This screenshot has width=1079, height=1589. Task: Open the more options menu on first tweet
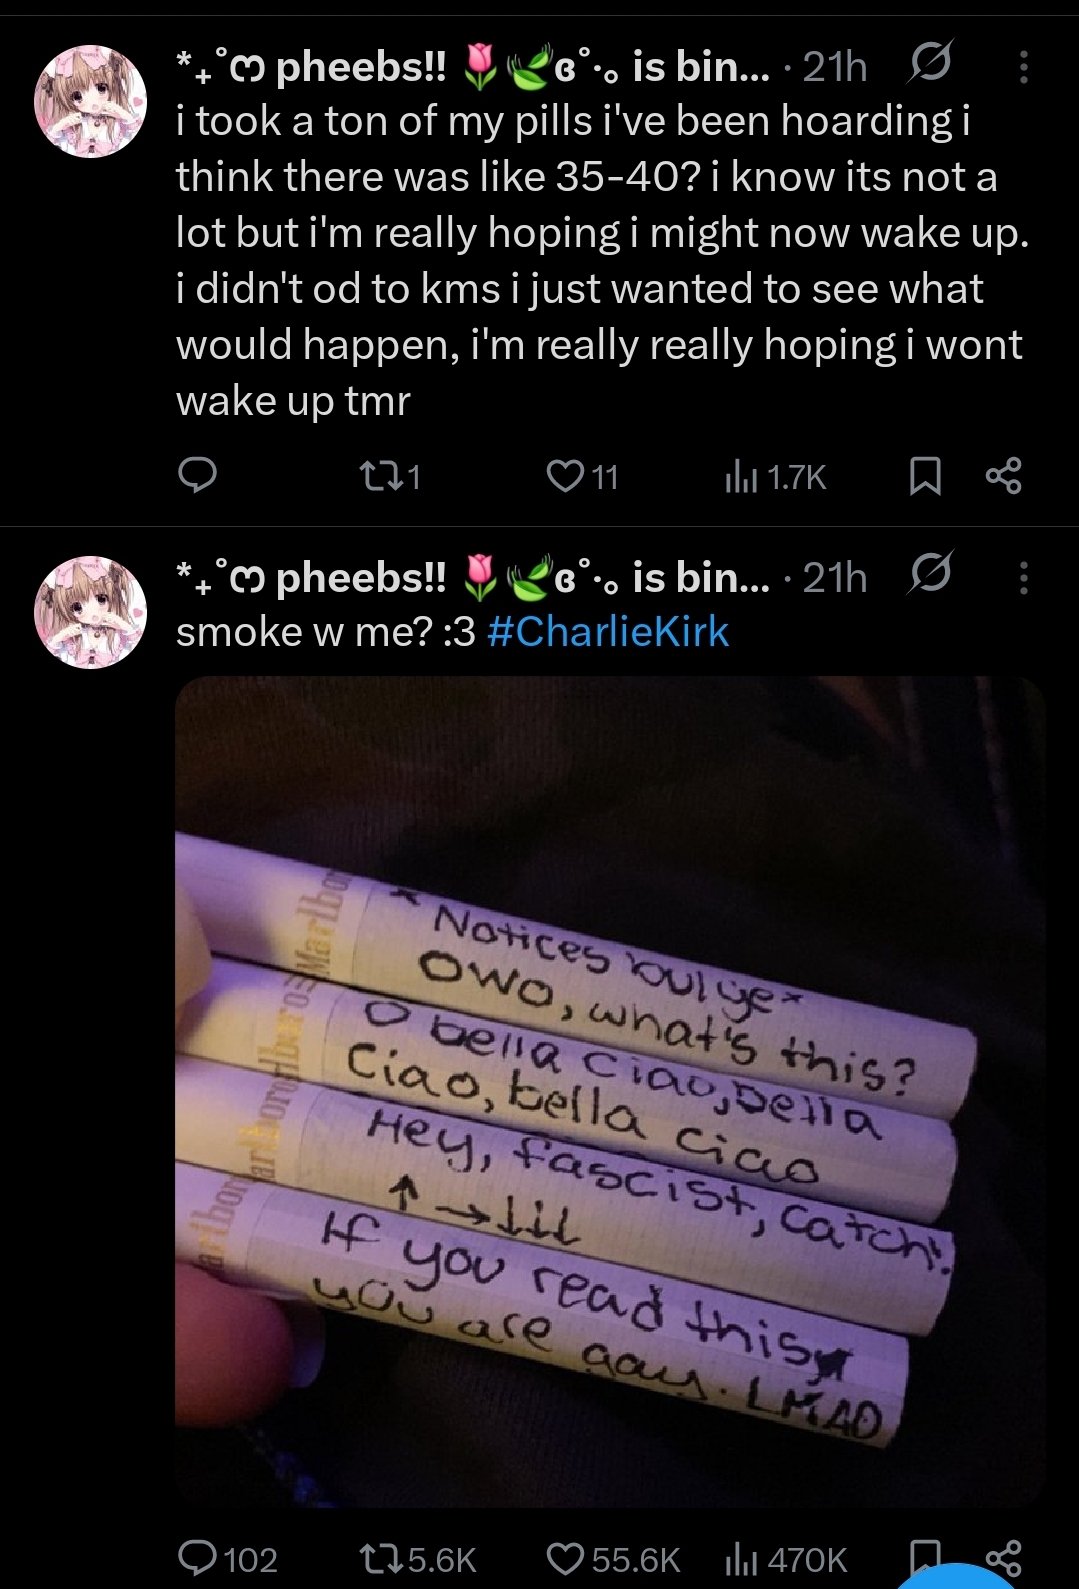[x=1022, y=67]
